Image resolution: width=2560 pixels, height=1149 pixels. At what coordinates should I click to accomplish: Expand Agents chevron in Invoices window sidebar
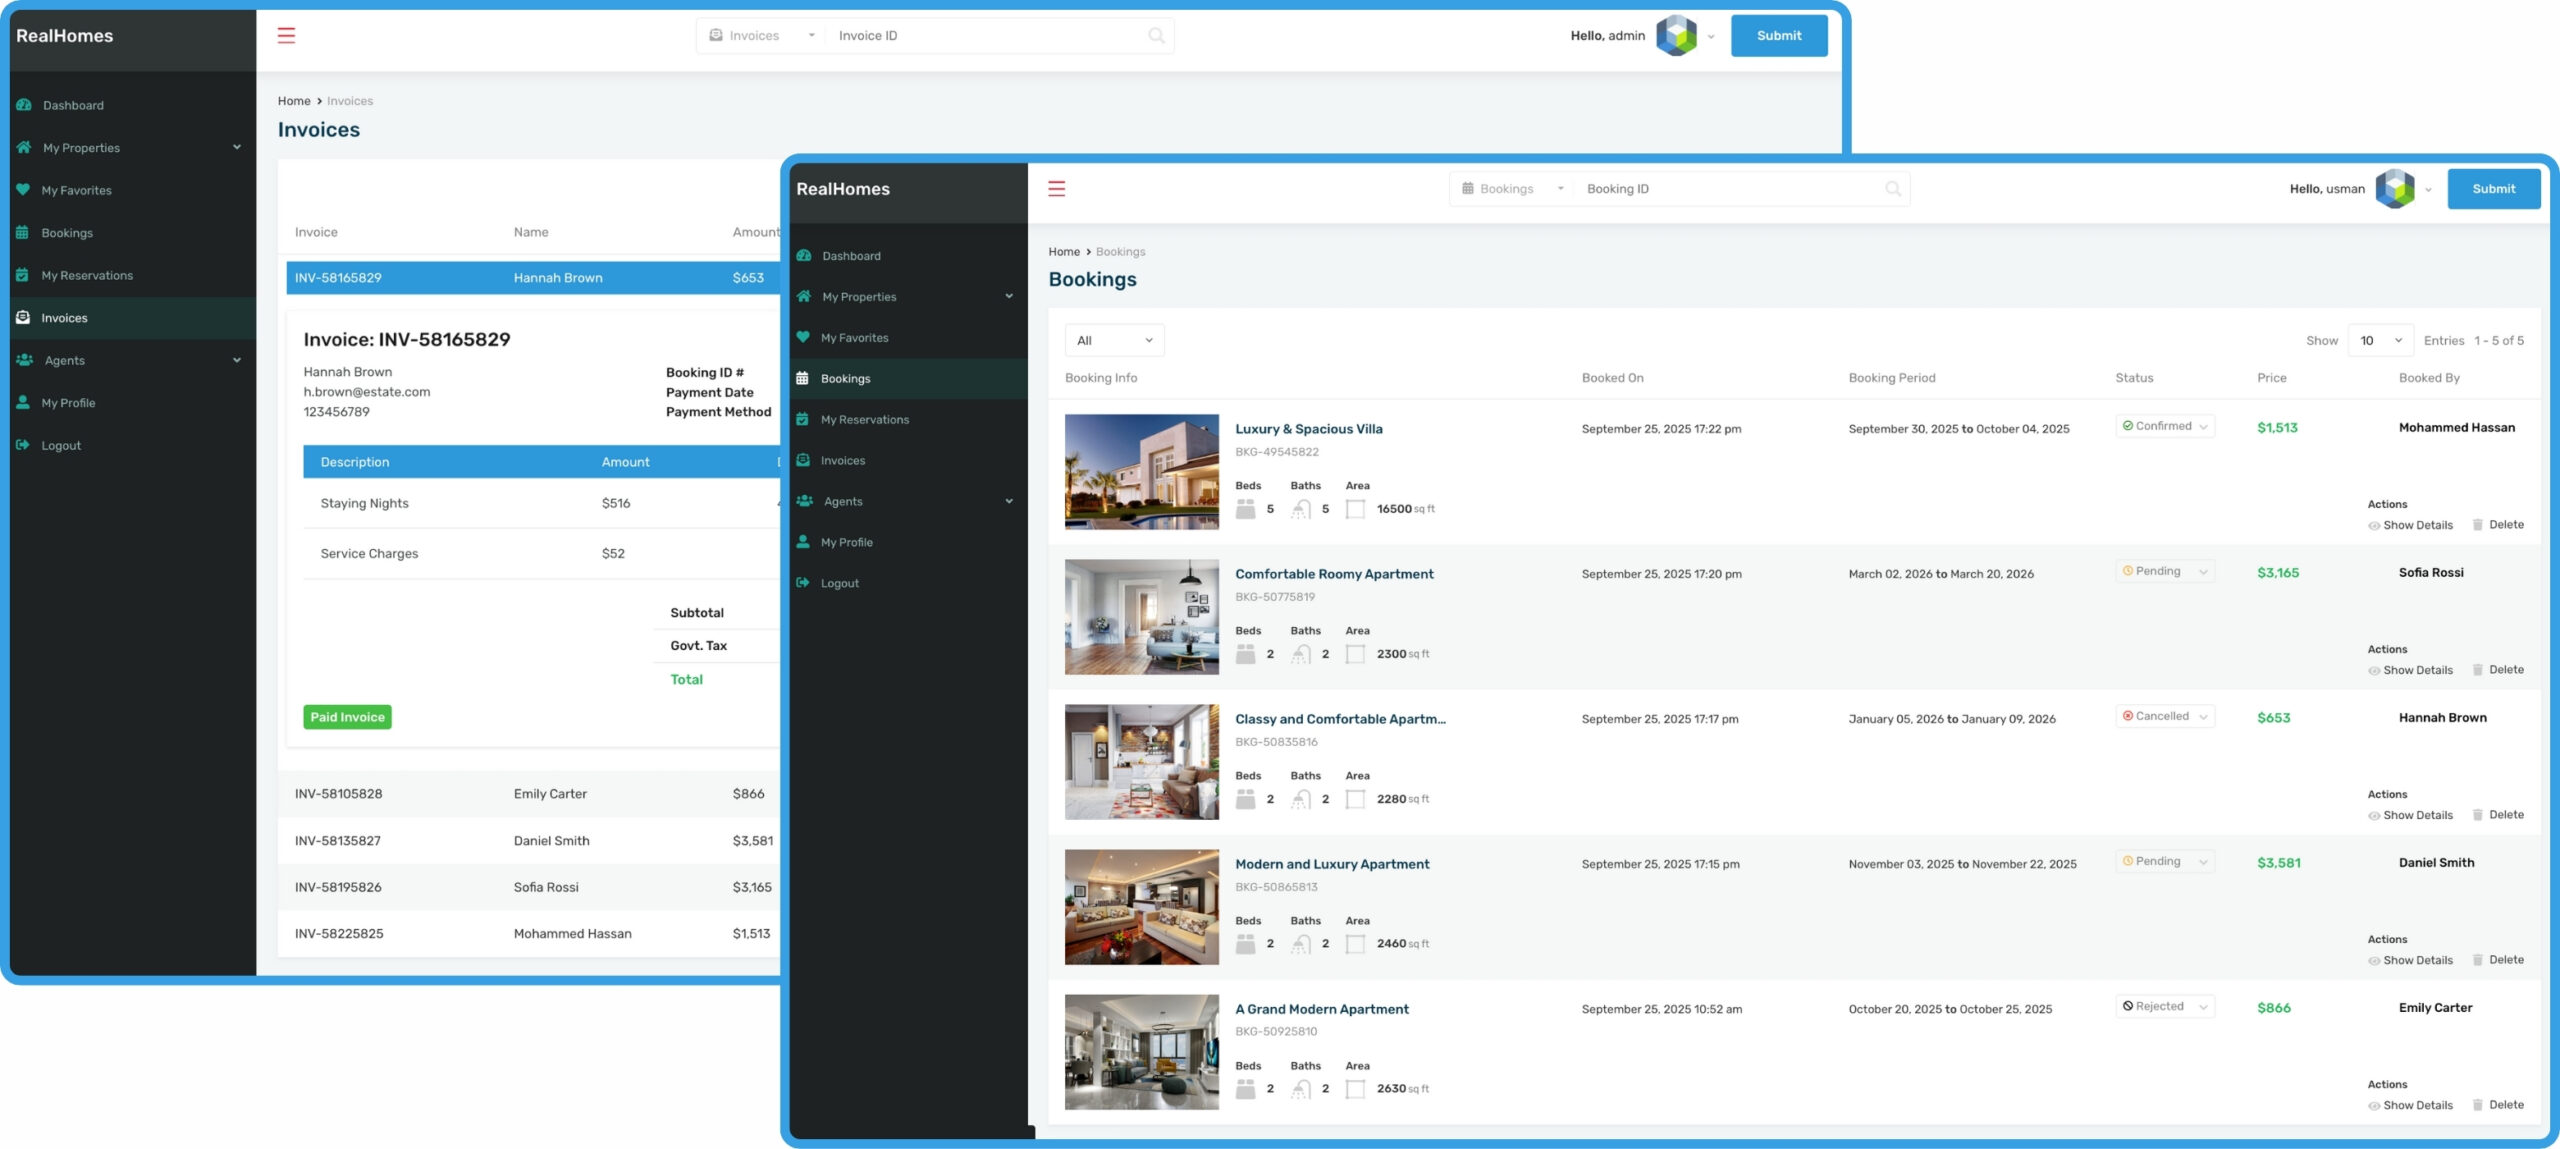pos(237,360)
